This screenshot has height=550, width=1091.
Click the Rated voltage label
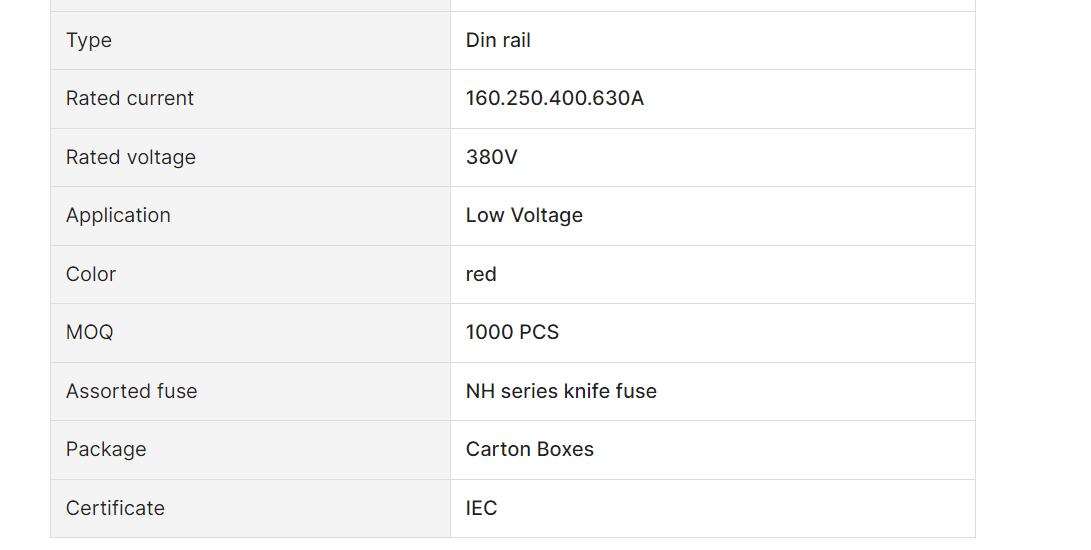131,157
